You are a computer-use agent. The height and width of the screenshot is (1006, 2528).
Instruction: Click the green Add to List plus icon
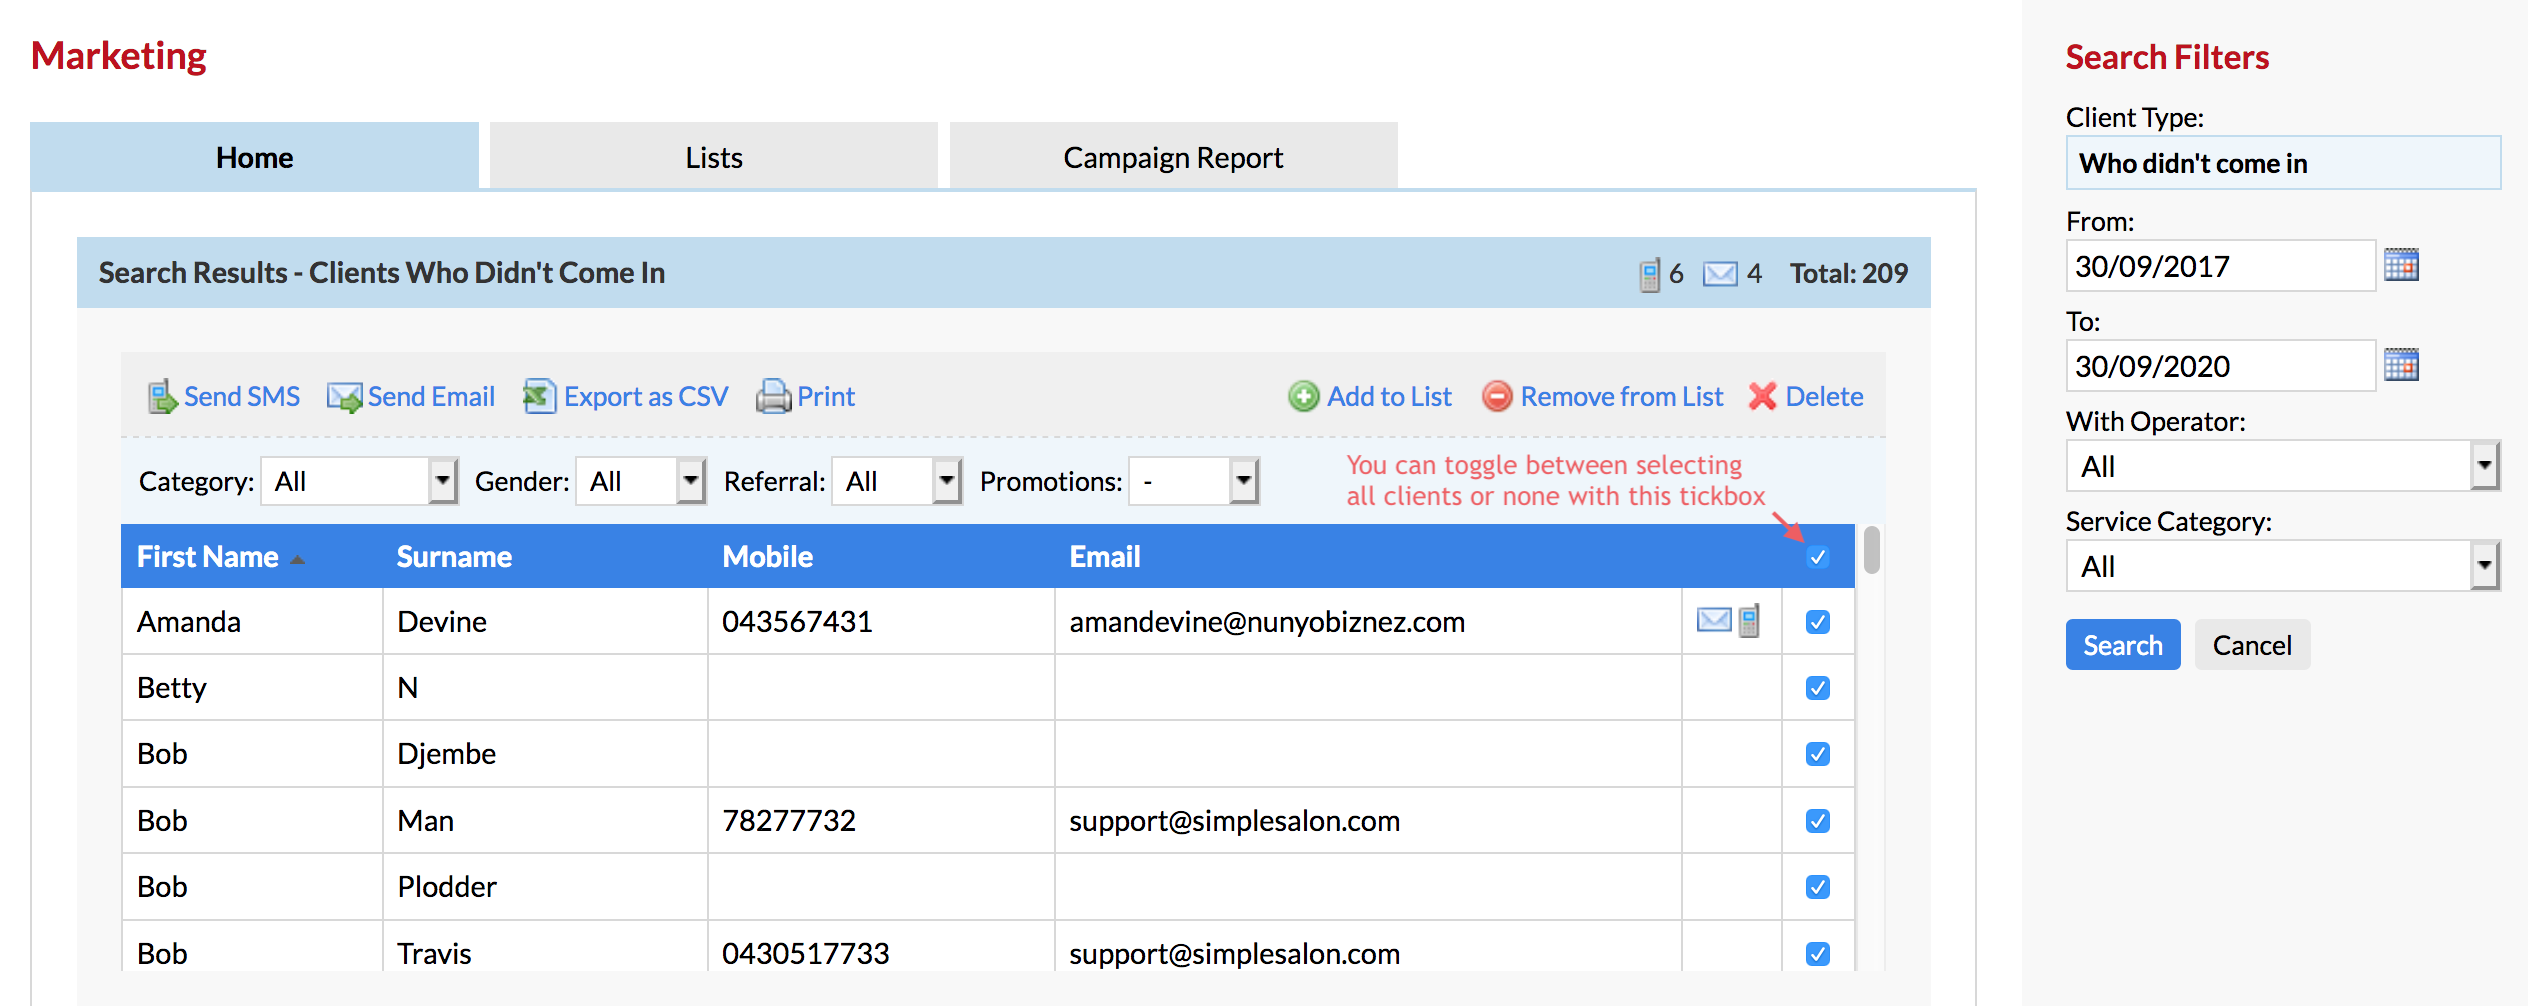tap(1304, 397)
